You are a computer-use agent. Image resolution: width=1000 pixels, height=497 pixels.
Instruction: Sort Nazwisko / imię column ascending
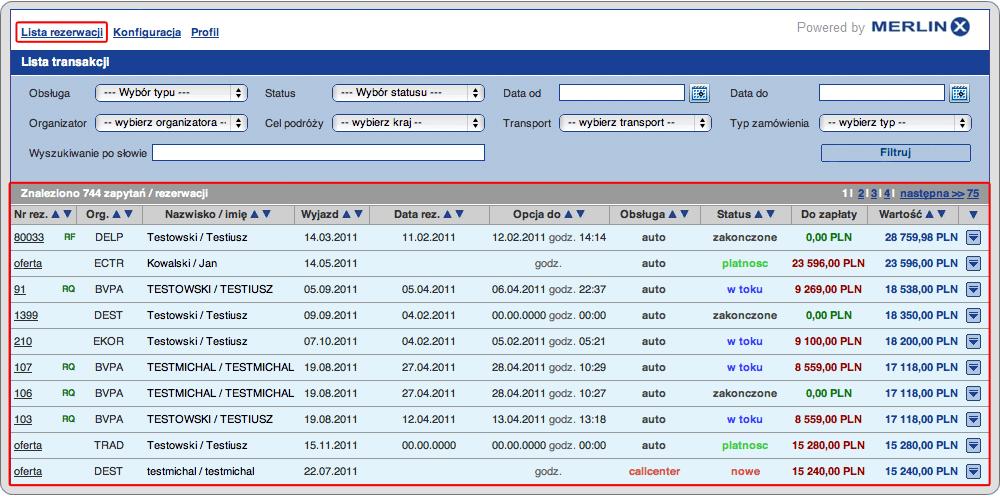(x=254, y=215)
